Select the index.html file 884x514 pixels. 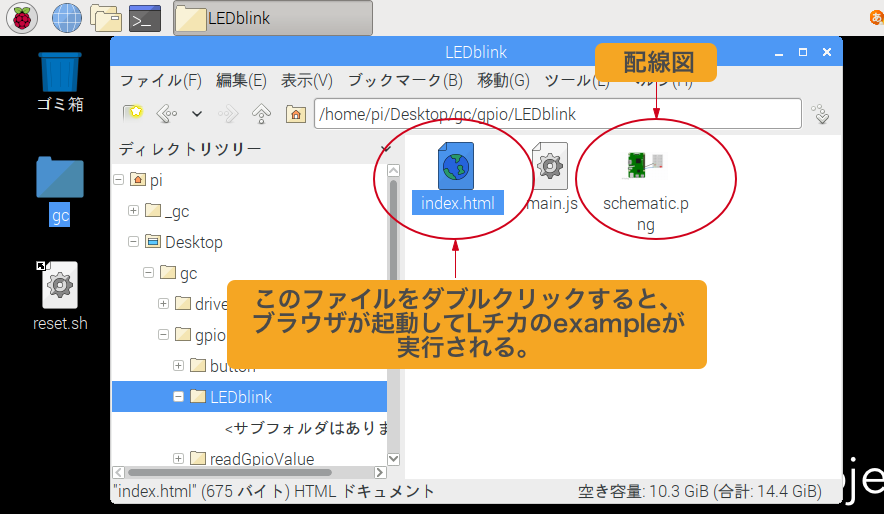(x=456, y=180)
